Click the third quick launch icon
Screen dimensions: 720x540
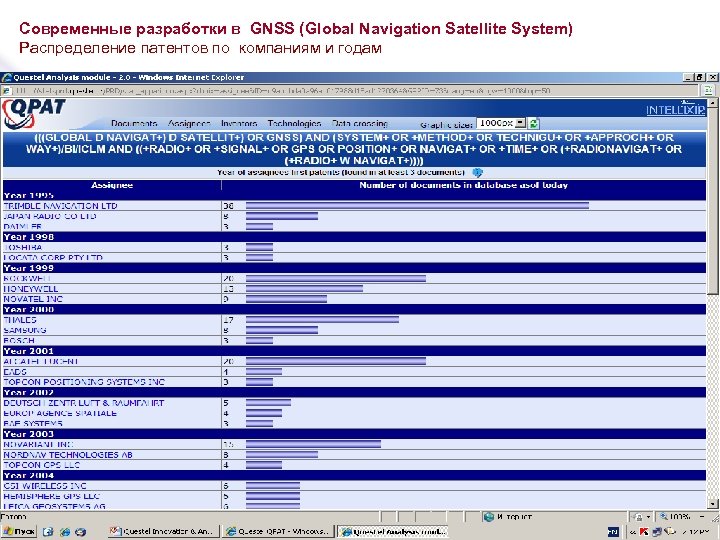click(80, 532)
